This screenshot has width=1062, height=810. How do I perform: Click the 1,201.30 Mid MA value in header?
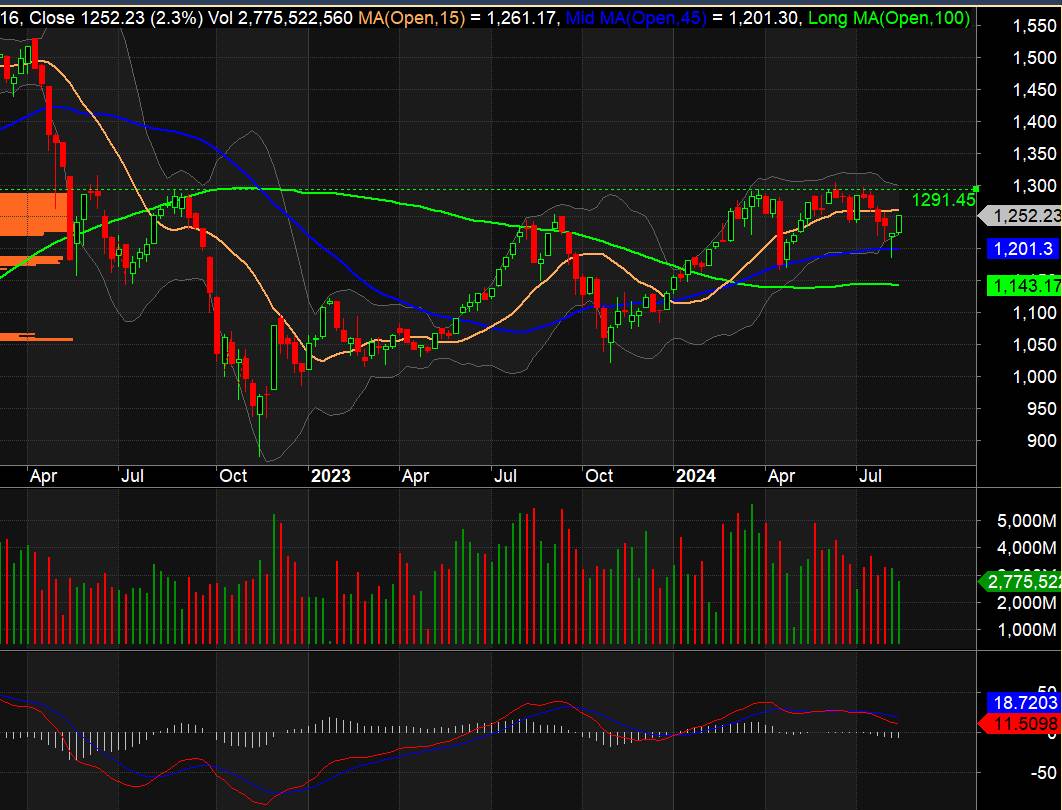[x=762, y=18]
